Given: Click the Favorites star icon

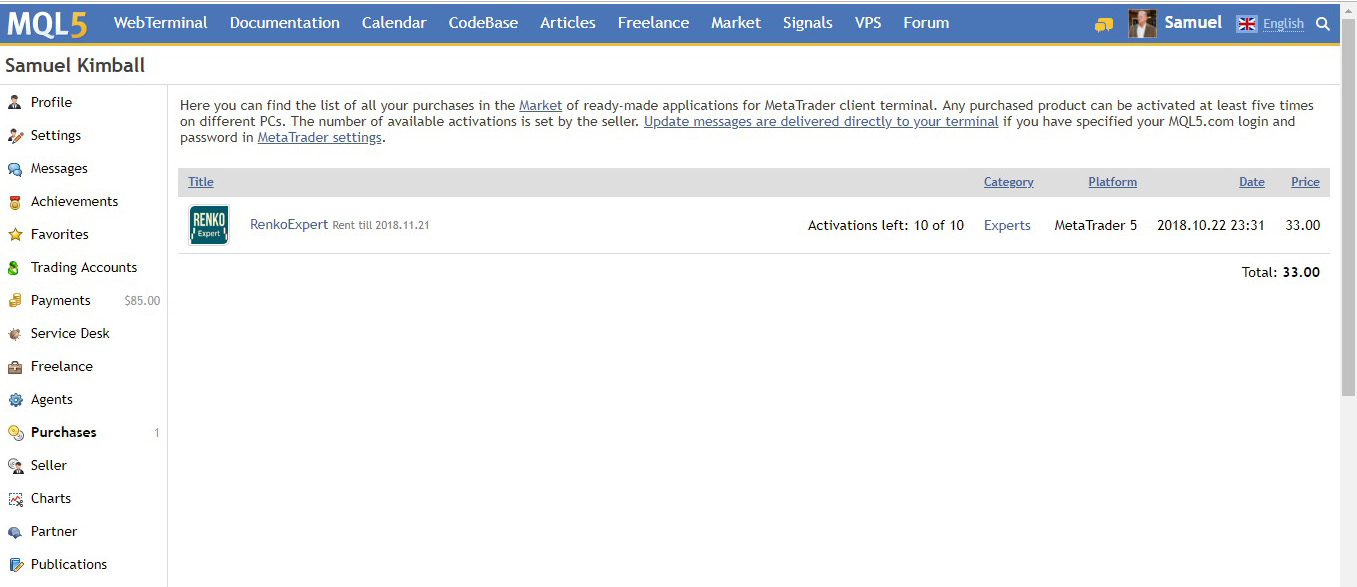Looking at the screenshot, I should (x=15, y=234).
